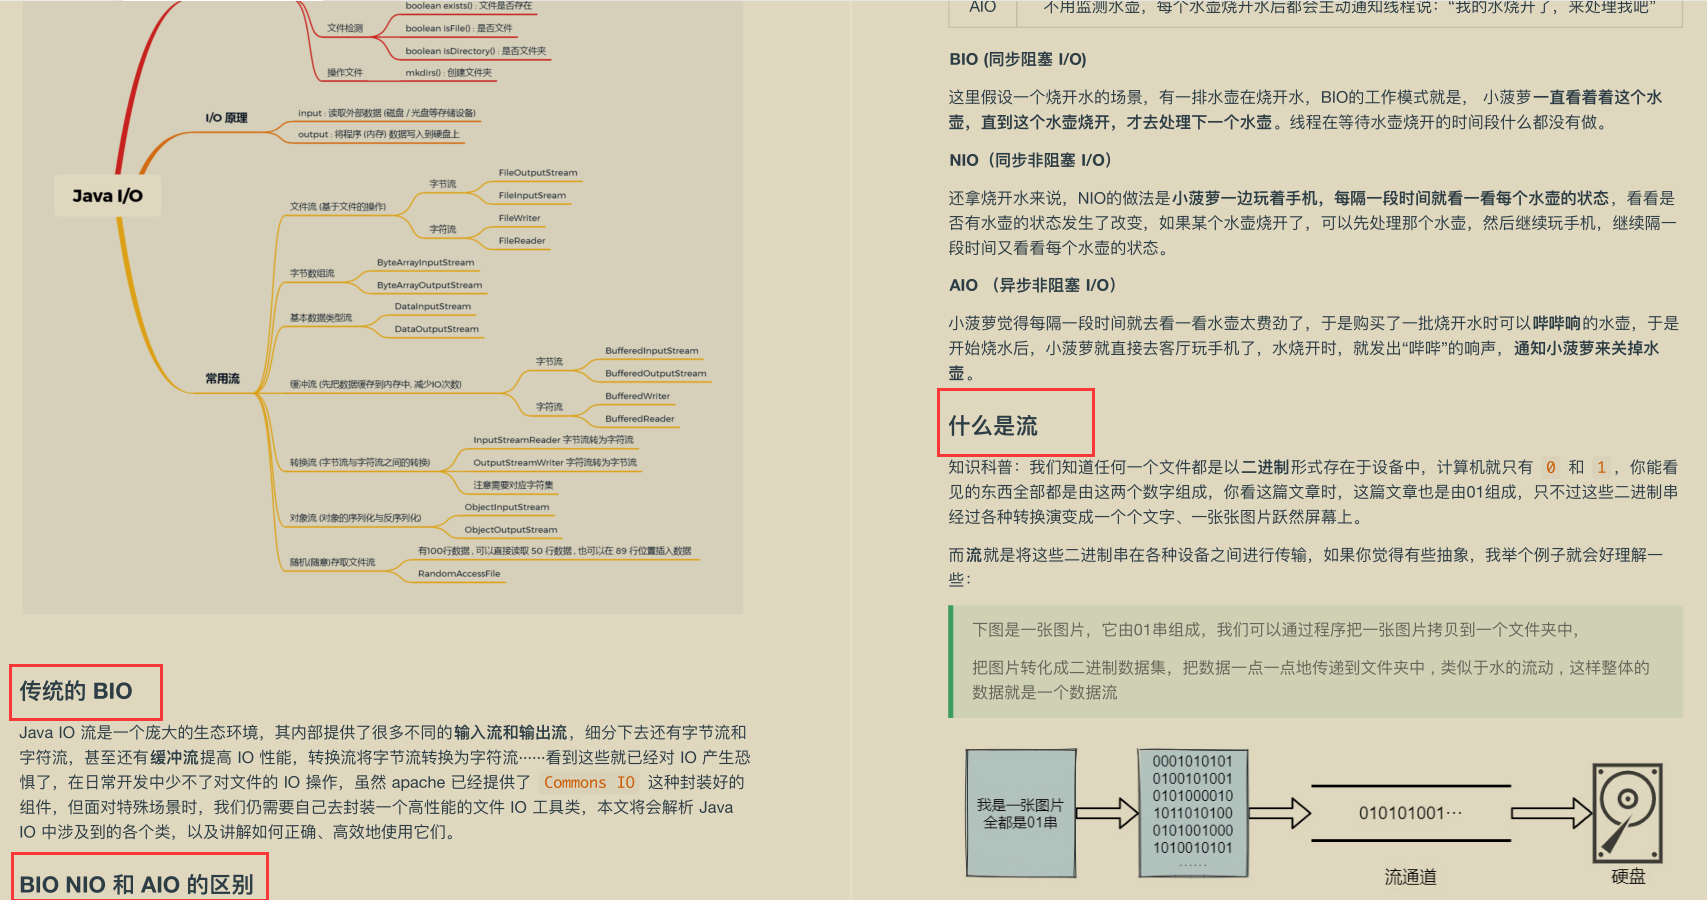
Task: Click the '随机(随意)存取文件流' branch
Action: tap(332, 563)
